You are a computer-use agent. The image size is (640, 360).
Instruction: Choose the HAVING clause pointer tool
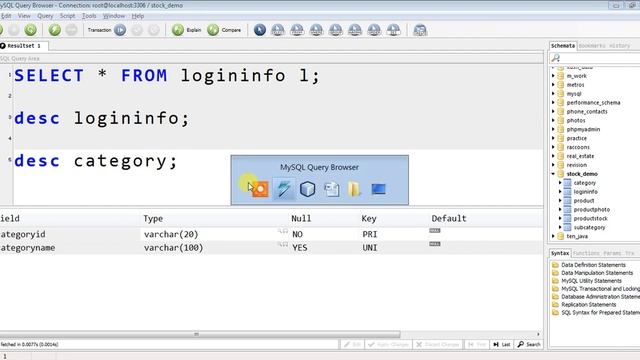(x=355, y=30)
